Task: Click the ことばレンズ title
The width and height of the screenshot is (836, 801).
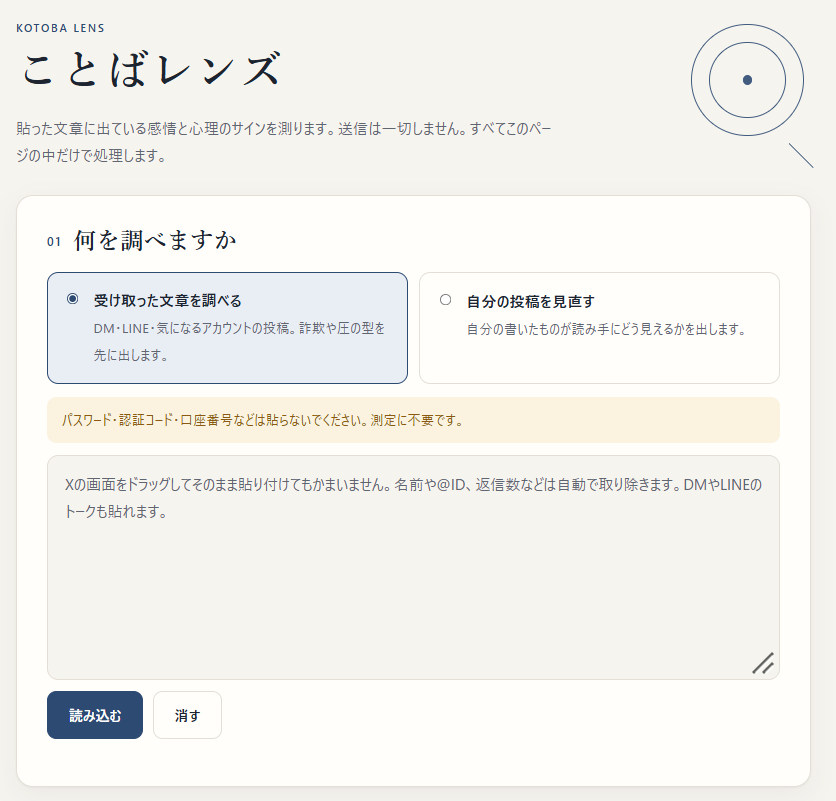Action: pyautogui.click(x=151, y=69)
